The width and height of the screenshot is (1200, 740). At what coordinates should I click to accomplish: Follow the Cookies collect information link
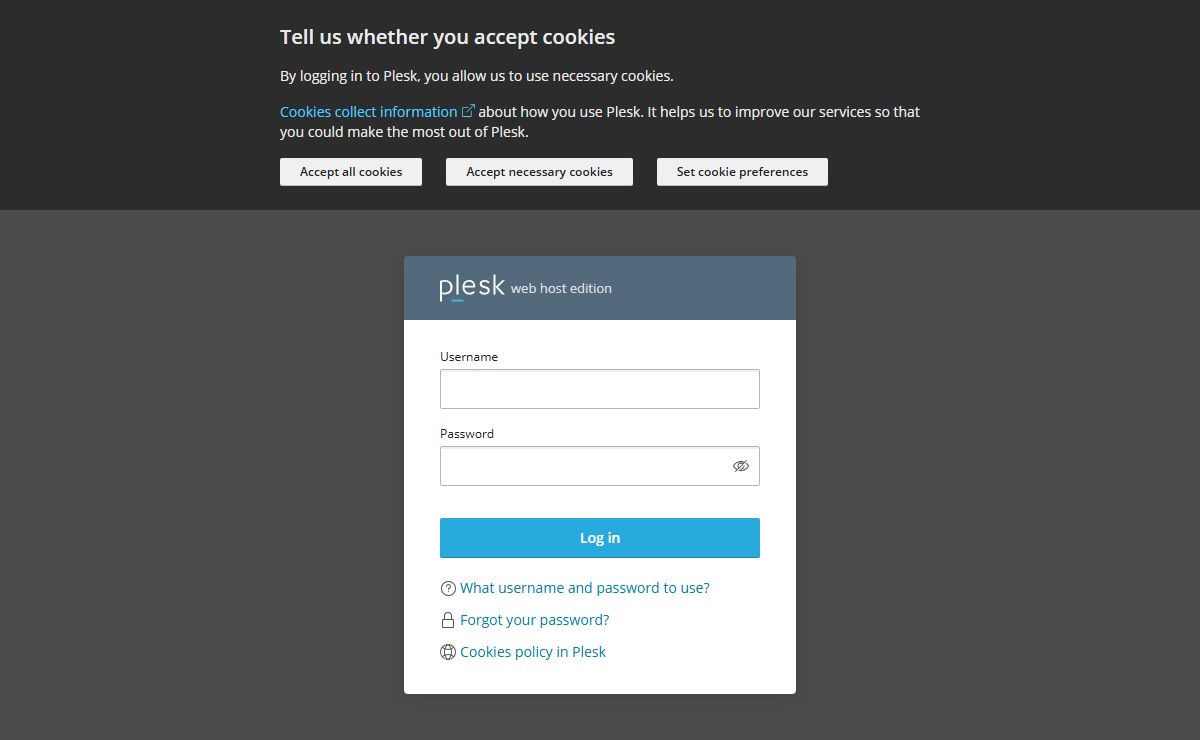(x=368, y=112)
